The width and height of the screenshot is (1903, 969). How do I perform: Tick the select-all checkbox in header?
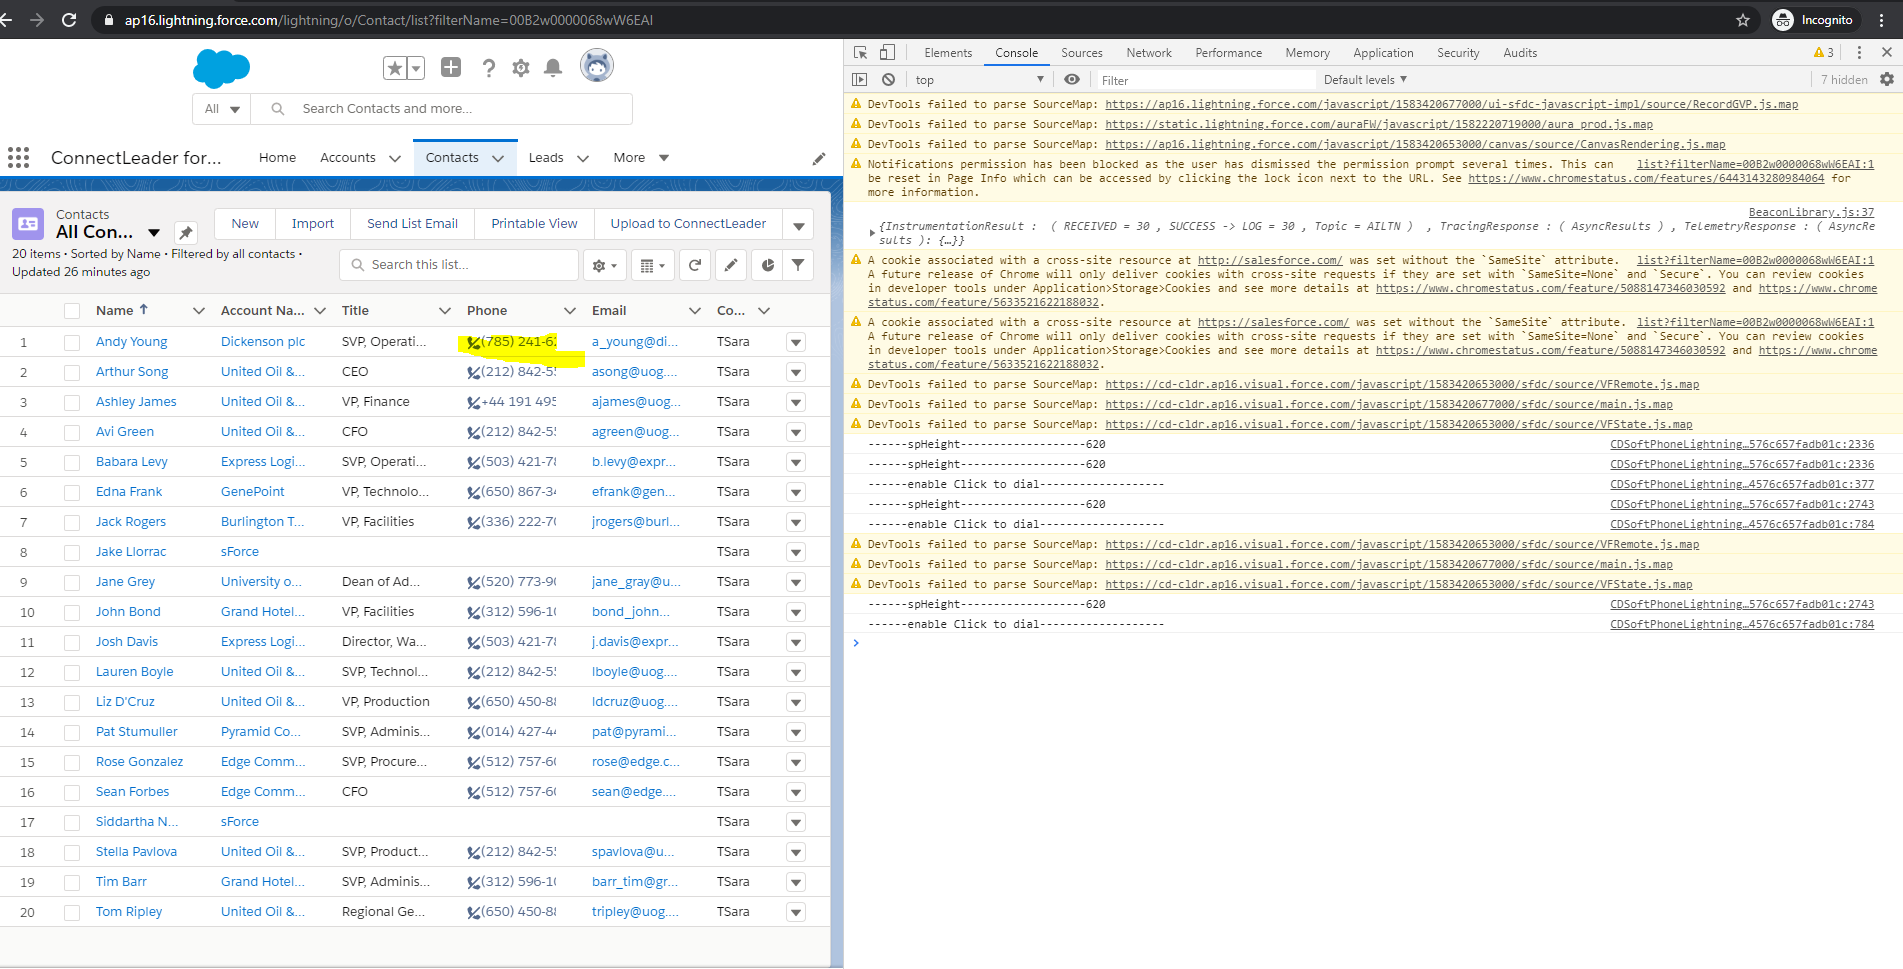[x=72, y=311]
